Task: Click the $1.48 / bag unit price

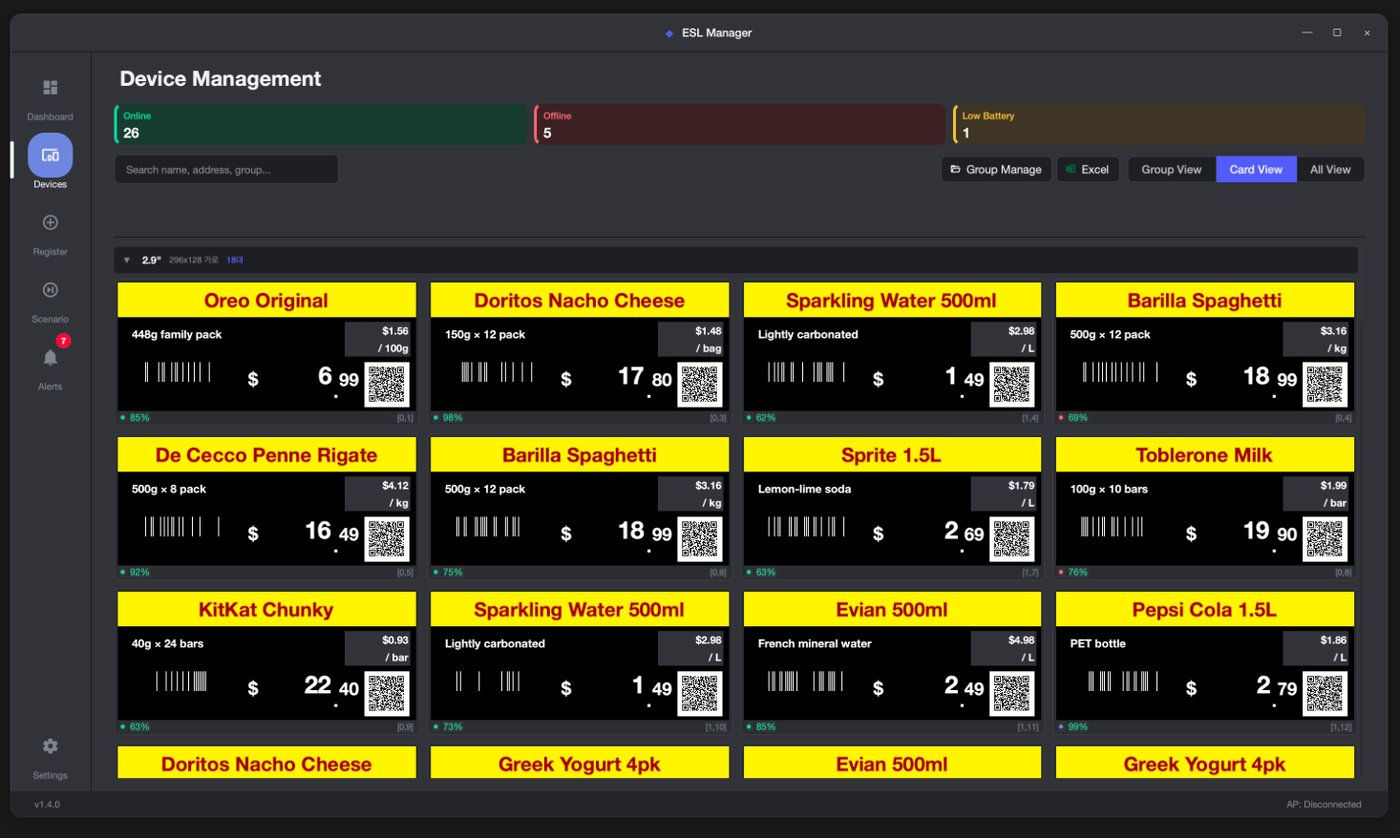Action: [x=691, y=339]
